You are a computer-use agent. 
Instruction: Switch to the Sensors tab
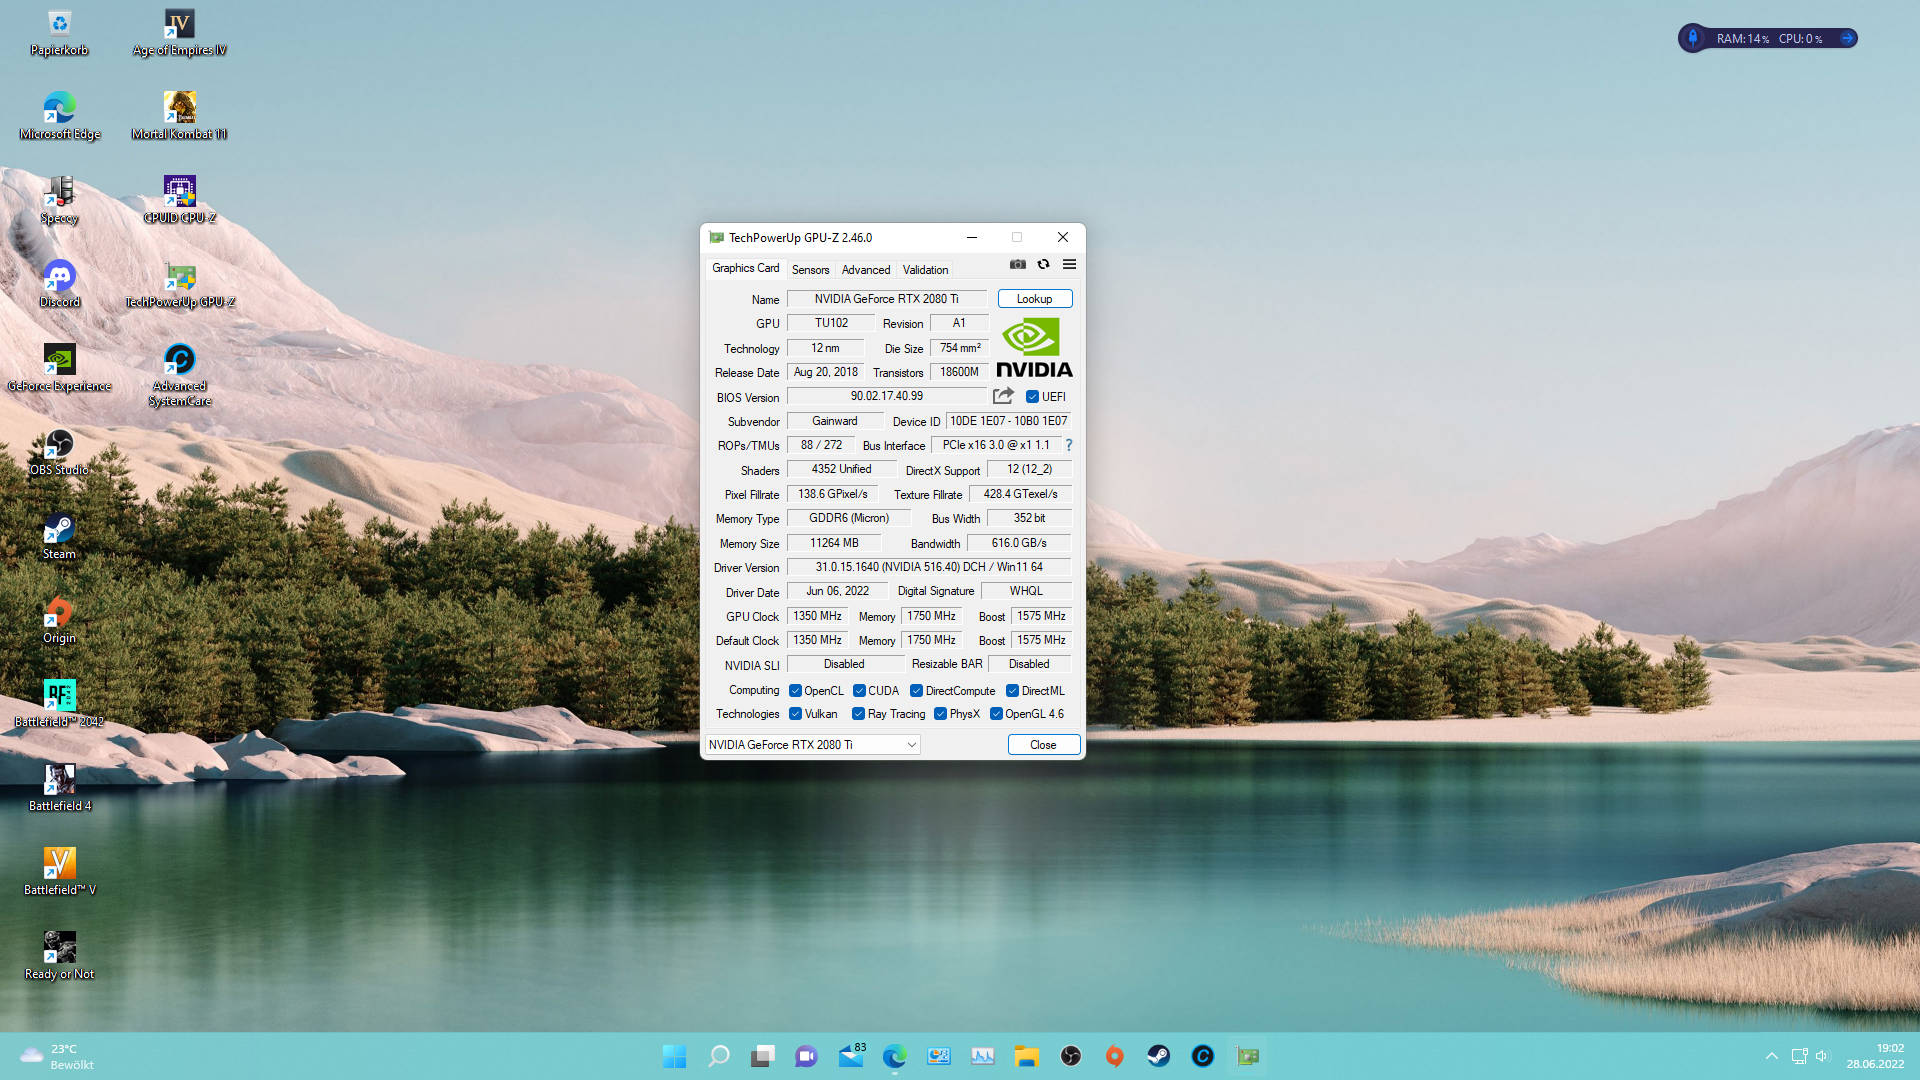[x=810, y=270]
